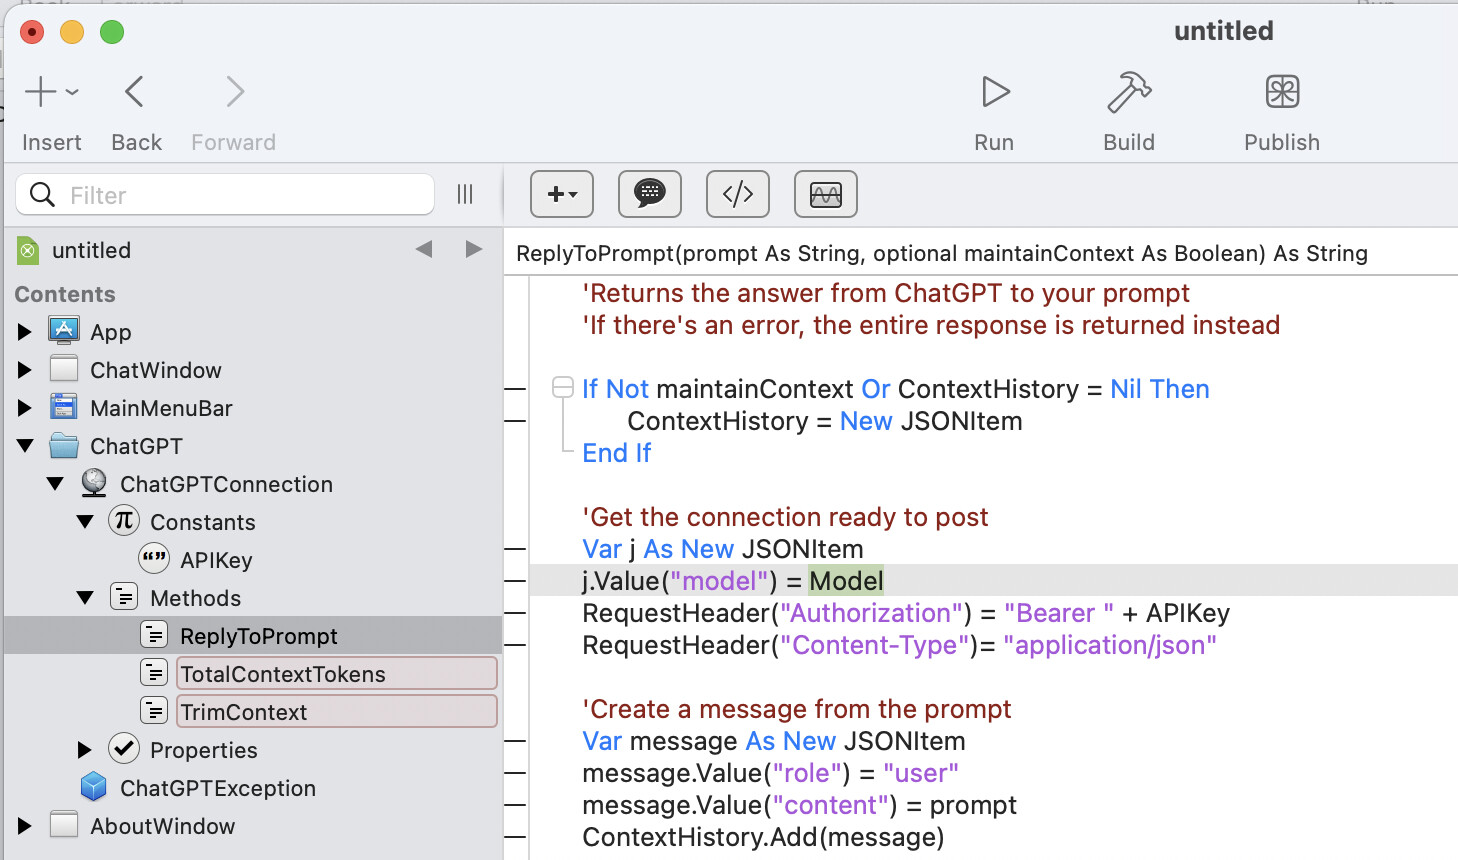Click the Build hammer icon
The width and height of the screenshot is (1458, 860).
[1129, 92]
